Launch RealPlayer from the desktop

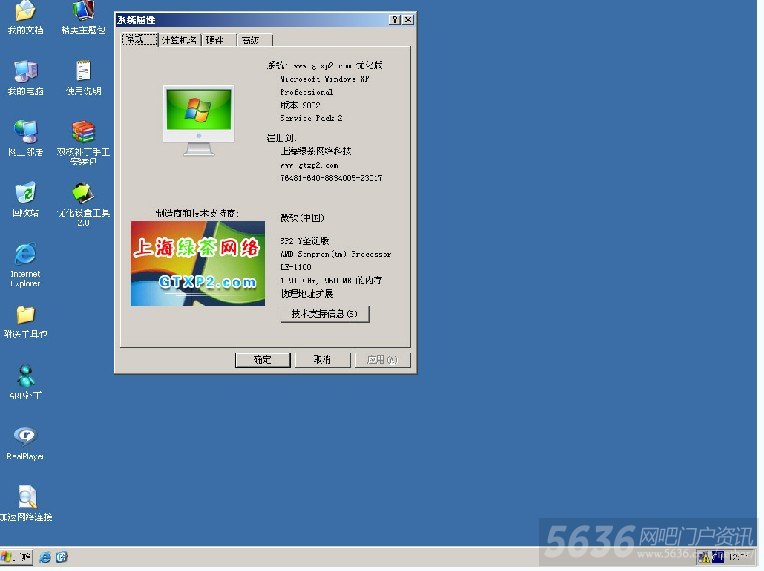[25, 443]
